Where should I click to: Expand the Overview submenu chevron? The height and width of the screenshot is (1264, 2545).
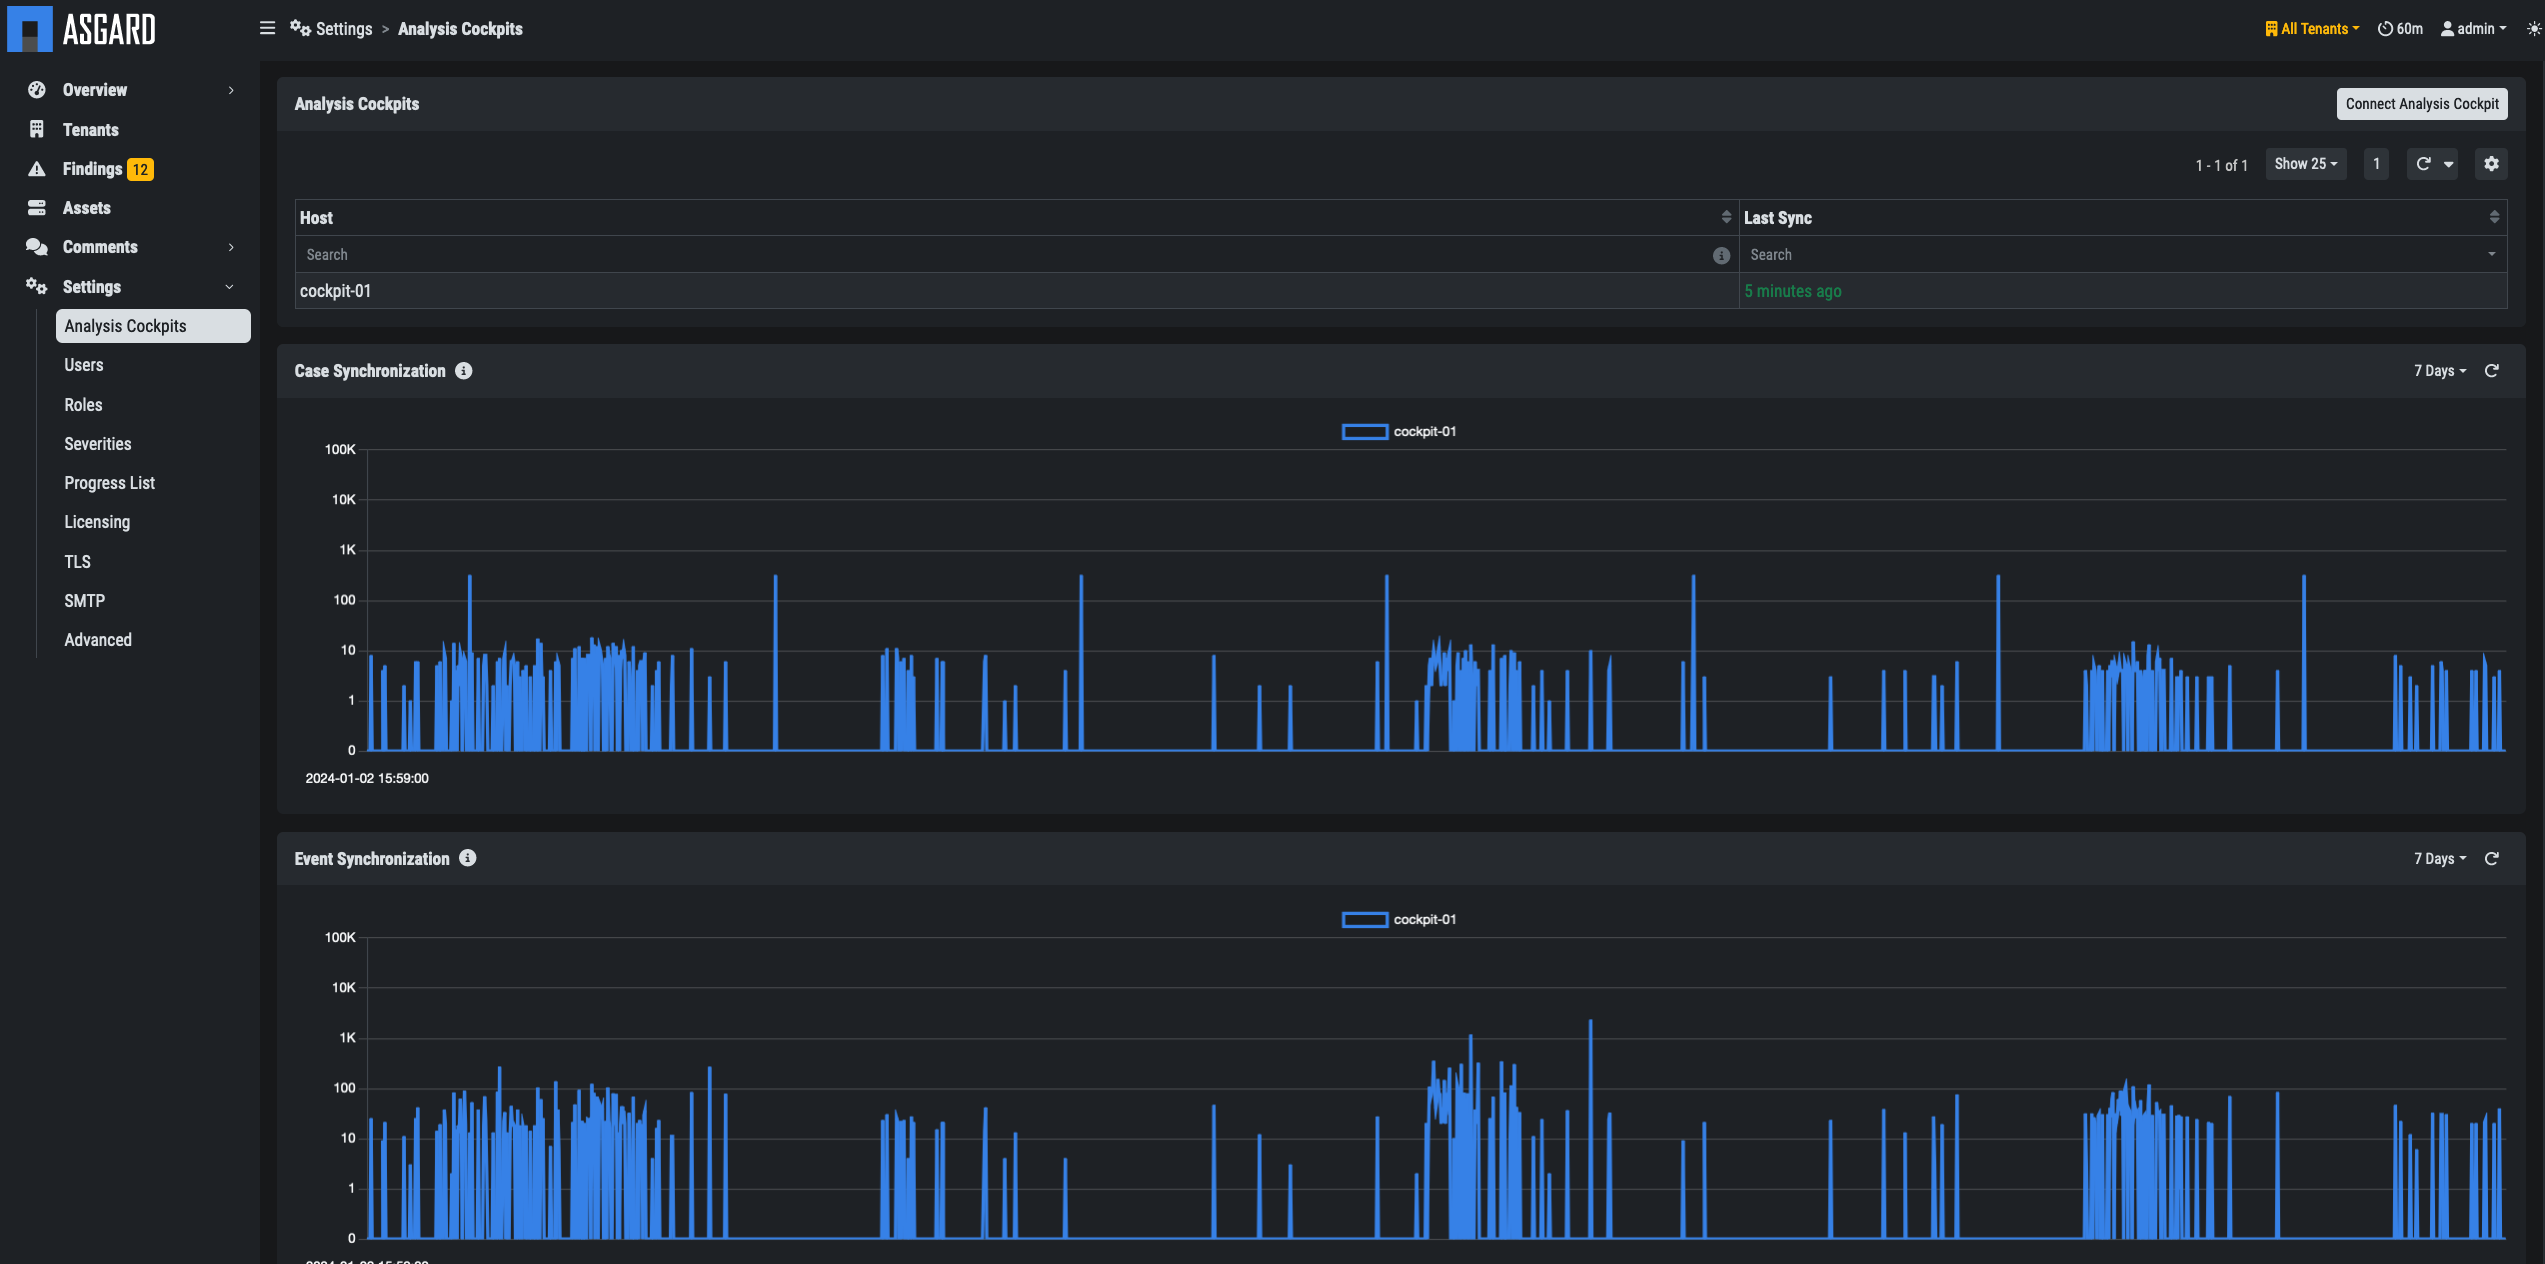point(231,90)
